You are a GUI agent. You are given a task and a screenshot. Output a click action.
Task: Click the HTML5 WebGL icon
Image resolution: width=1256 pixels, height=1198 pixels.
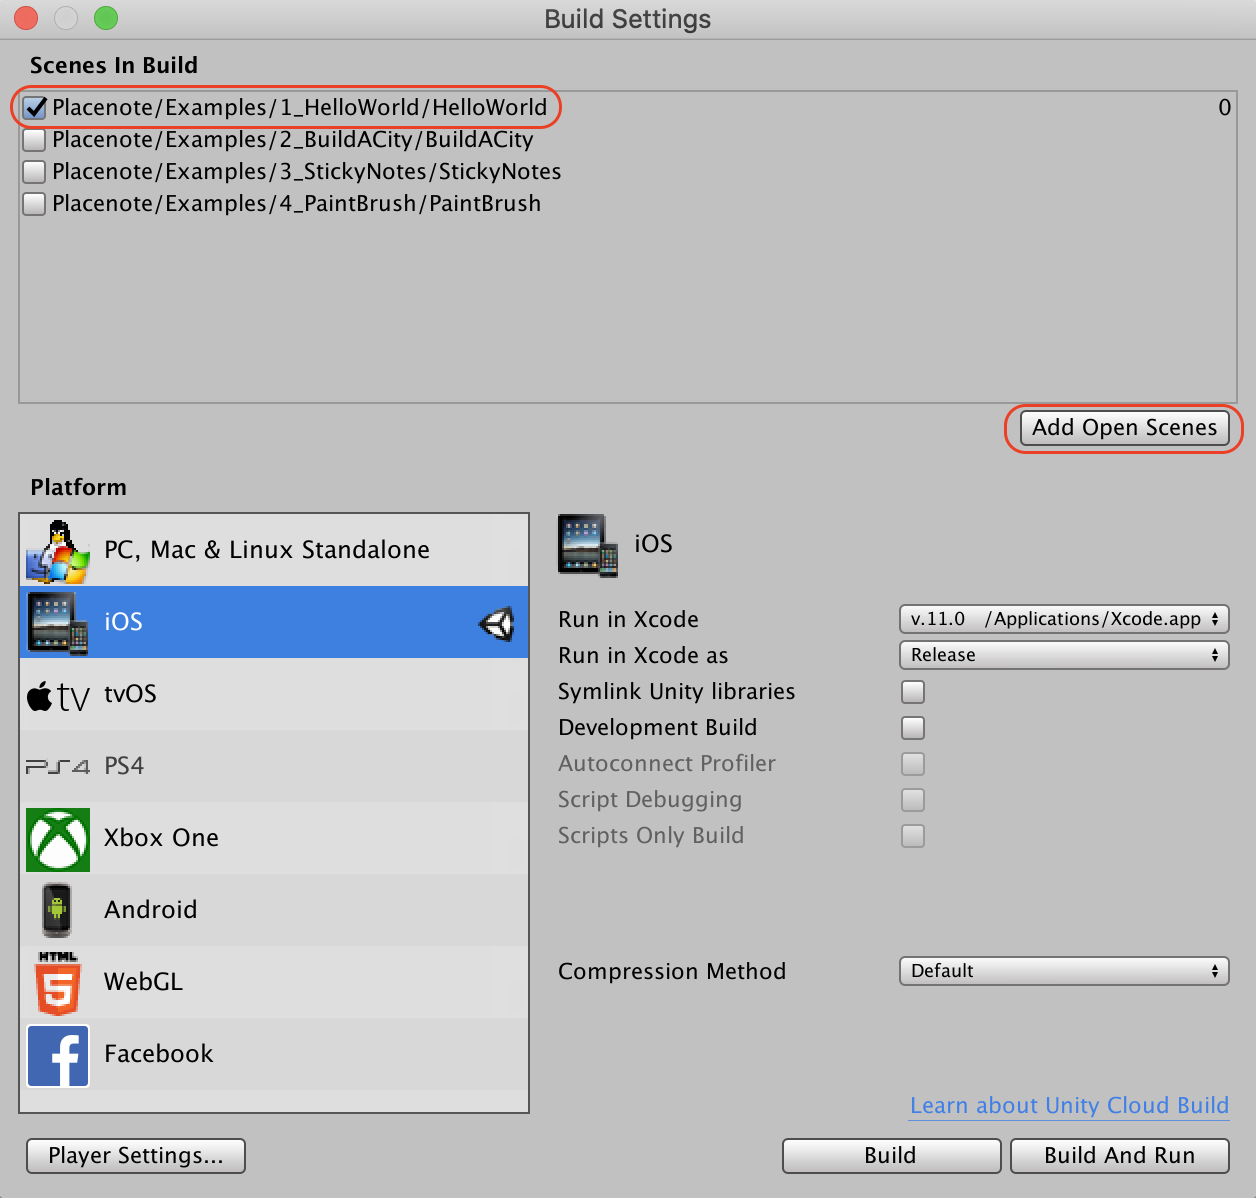point(58,983)
